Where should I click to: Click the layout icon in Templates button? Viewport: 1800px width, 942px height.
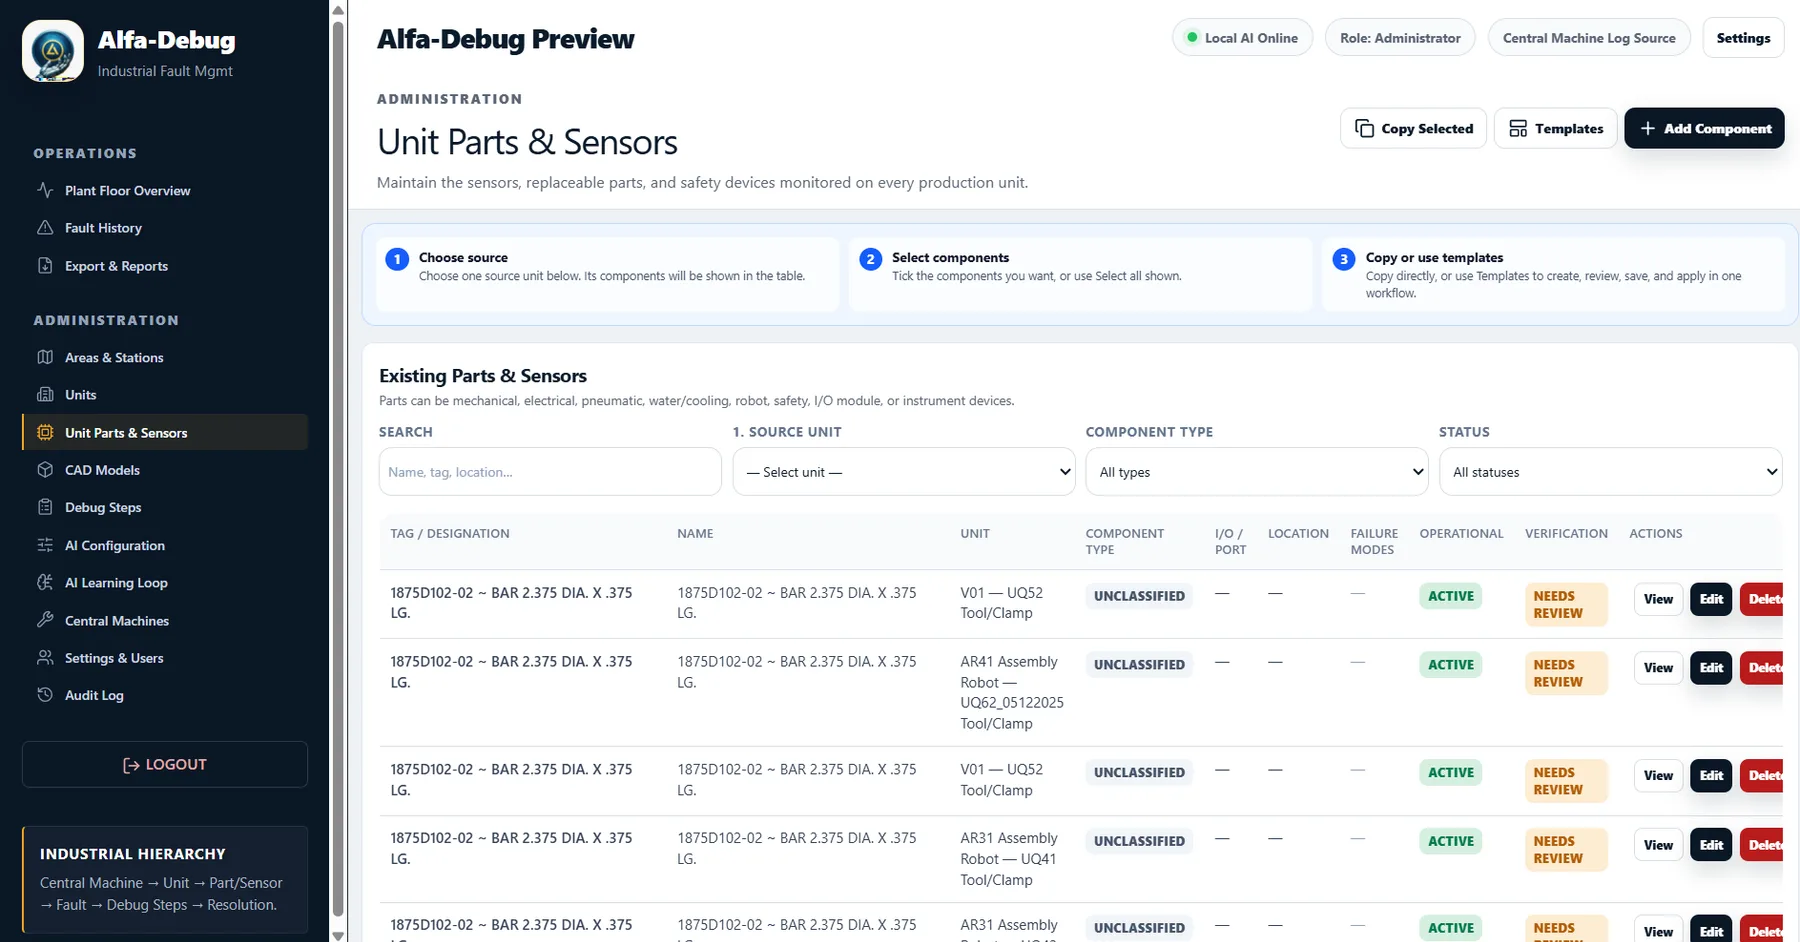click(x=1518, y=128)
